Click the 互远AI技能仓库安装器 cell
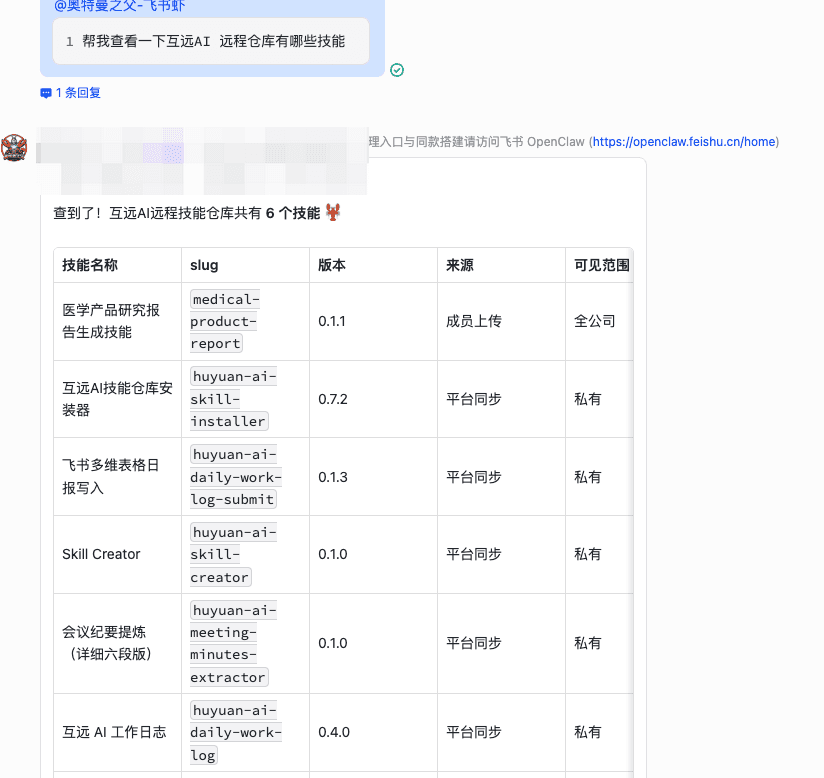Image resolution: width=824 pixels, height=778 pixels. point(117,399)
